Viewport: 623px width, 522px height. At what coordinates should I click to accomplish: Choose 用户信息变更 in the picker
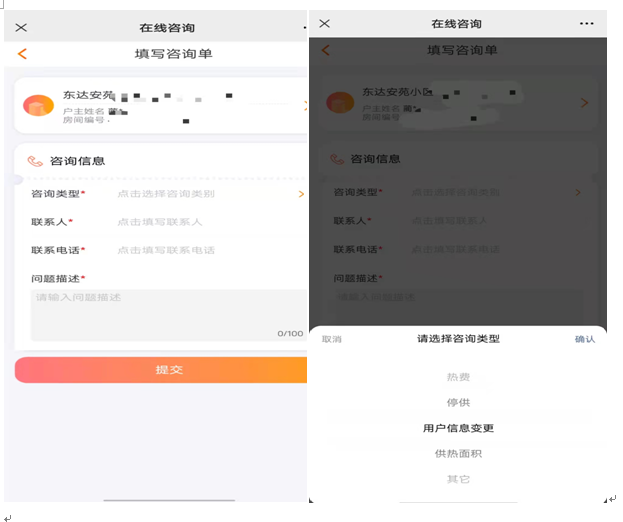[x=458, y=428]
